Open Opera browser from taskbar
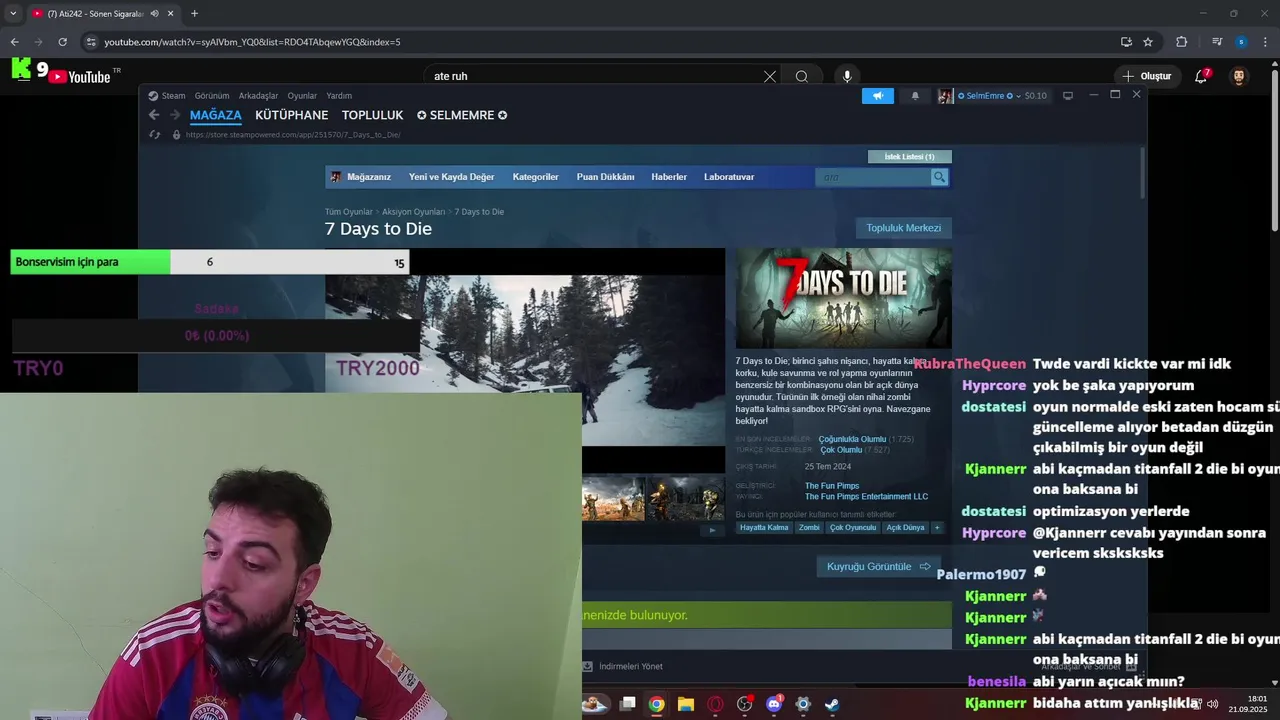The image size is (1280, 720). pyautogui.click(x=715, y=704)
